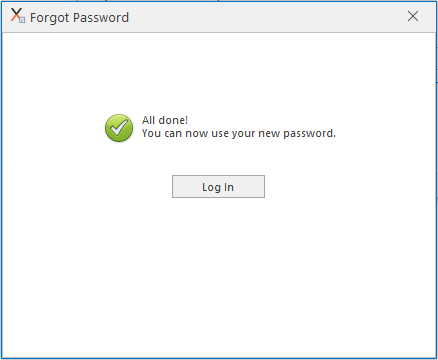This screenshot has width=438, height=360.
Task: Select the white tick inside green circle
Action: point(119,128)
